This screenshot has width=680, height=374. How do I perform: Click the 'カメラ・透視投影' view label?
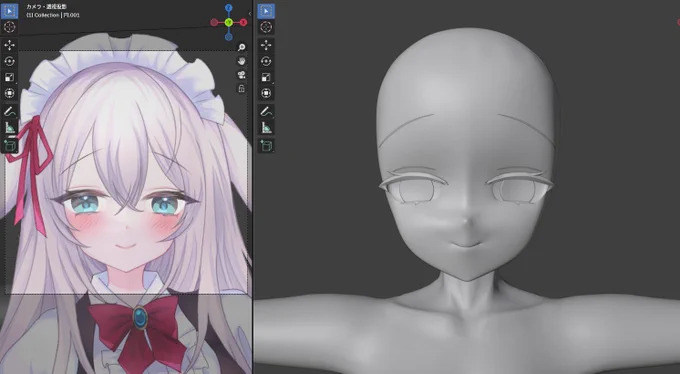click(47, 7)
